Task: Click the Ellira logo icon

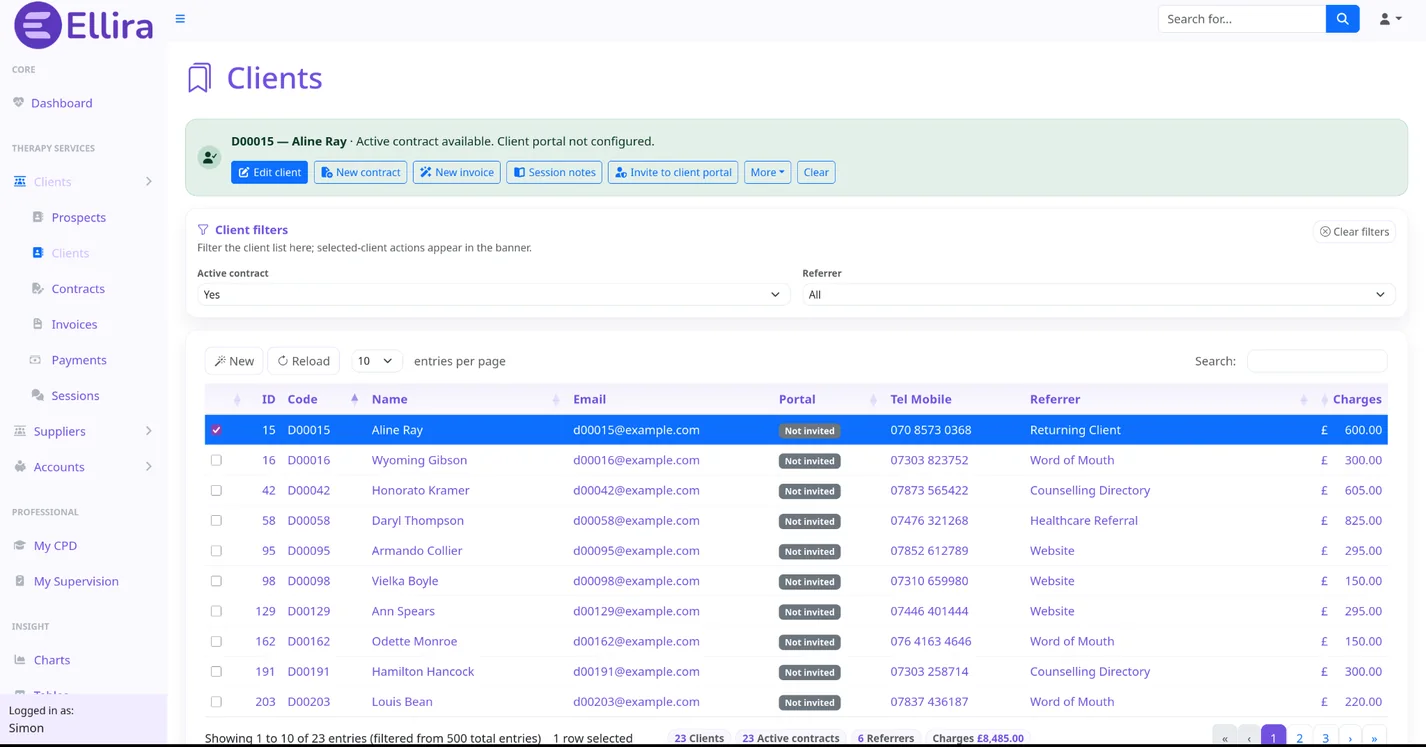Action: [x=38, y=25]
